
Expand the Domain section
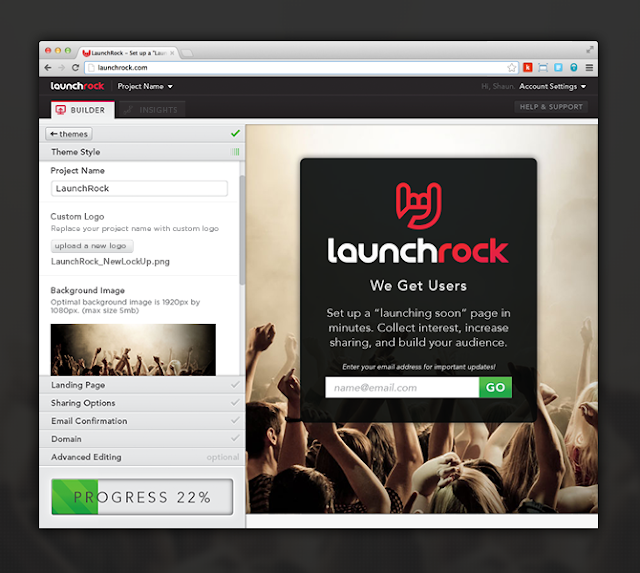(142, 439)
